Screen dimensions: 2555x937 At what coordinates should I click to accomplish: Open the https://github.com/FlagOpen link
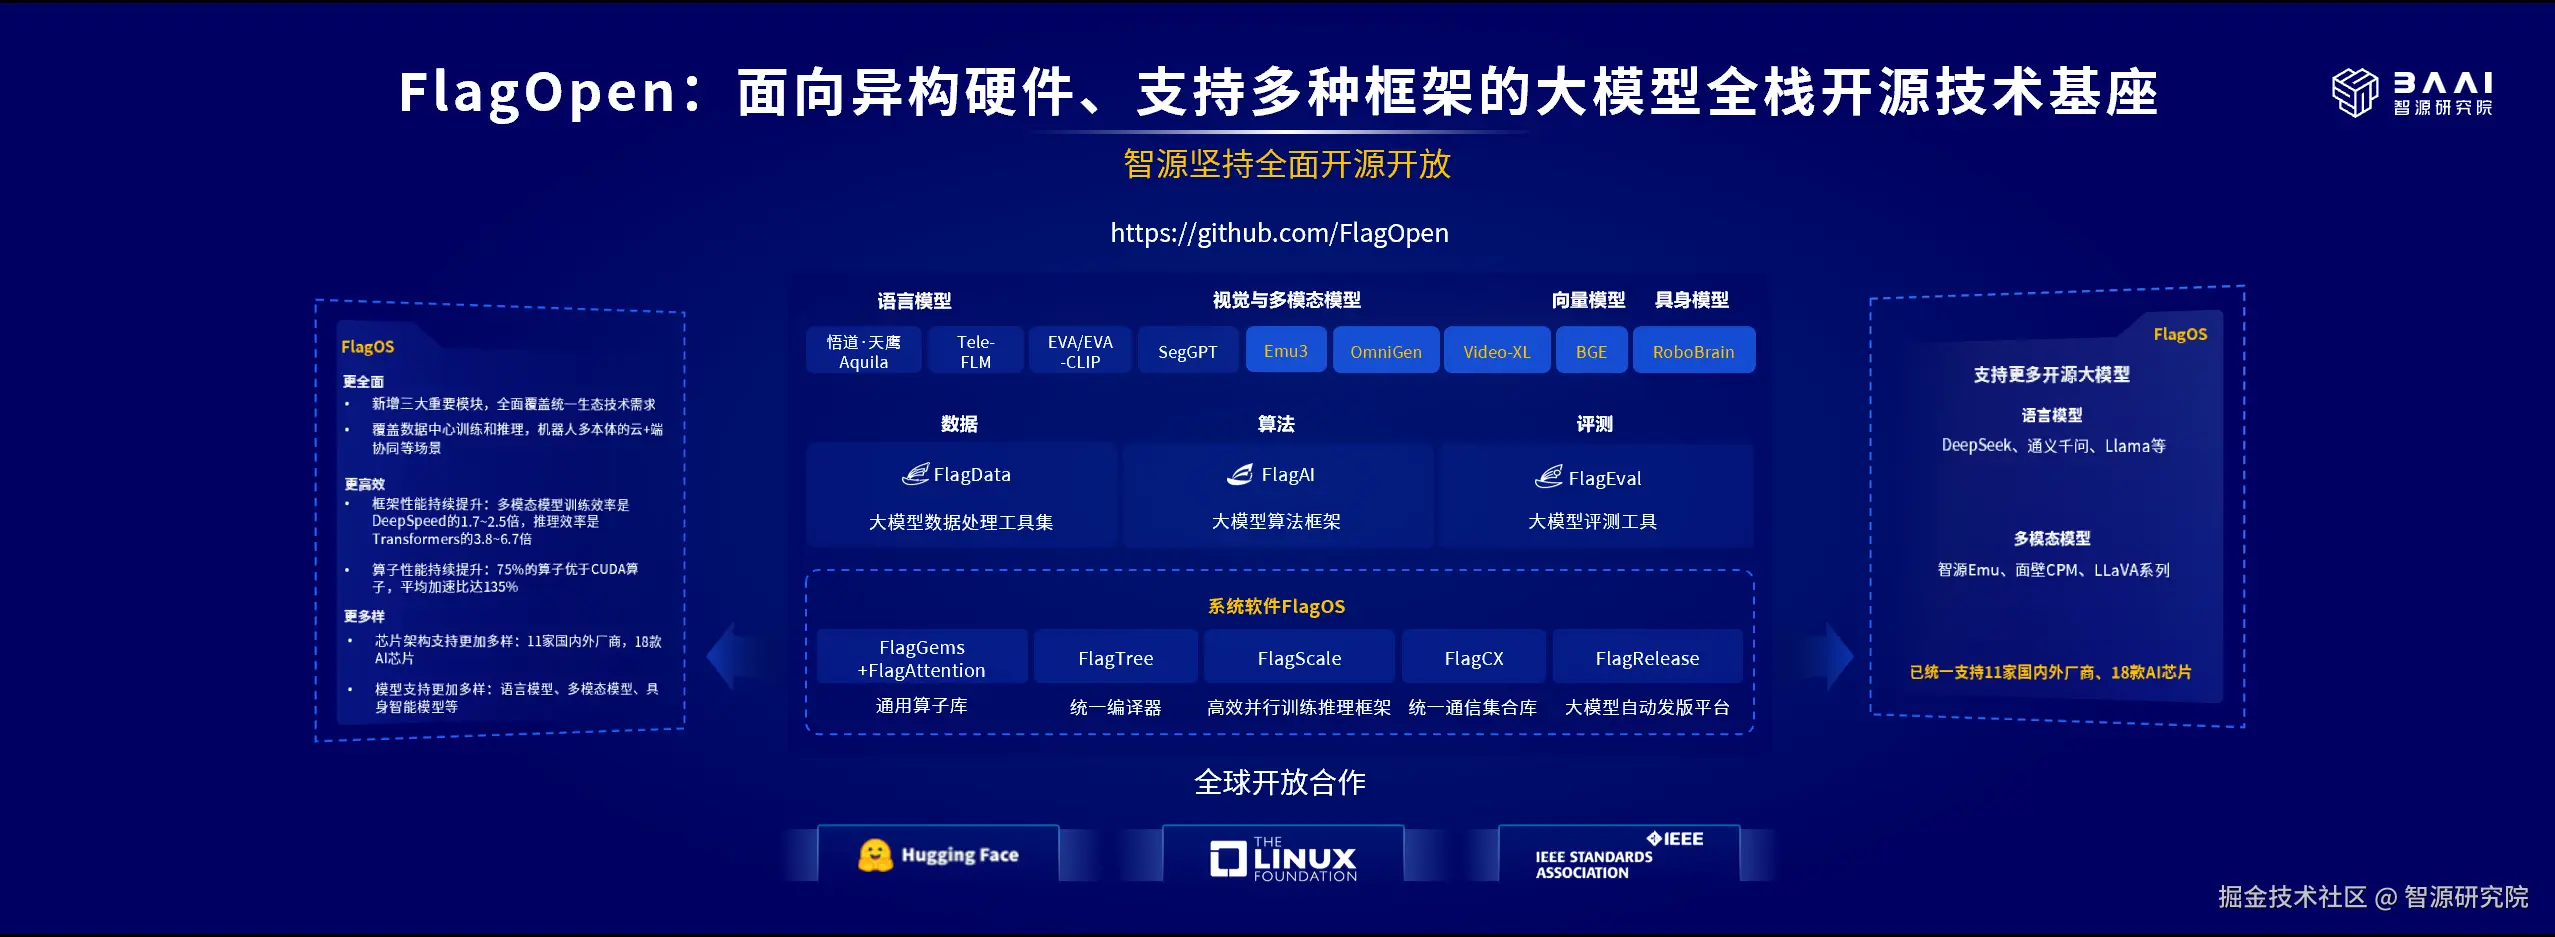click(x=1279, y=233)
